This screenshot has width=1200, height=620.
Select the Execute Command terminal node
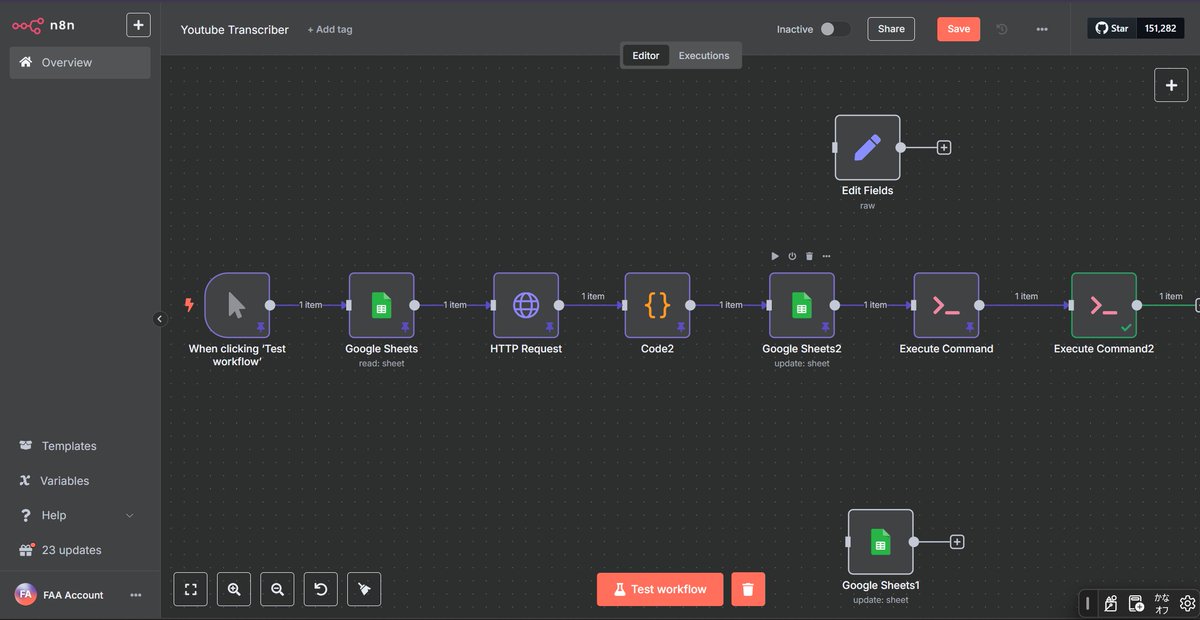(946, 305)
